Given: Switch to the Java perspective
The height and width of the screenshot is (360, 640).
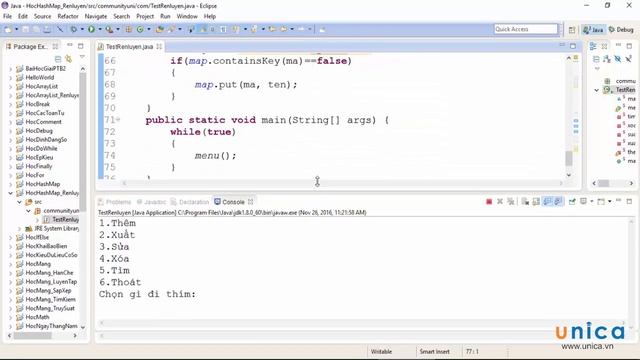Looking at the screenshot, I should (x=593, y=30).
